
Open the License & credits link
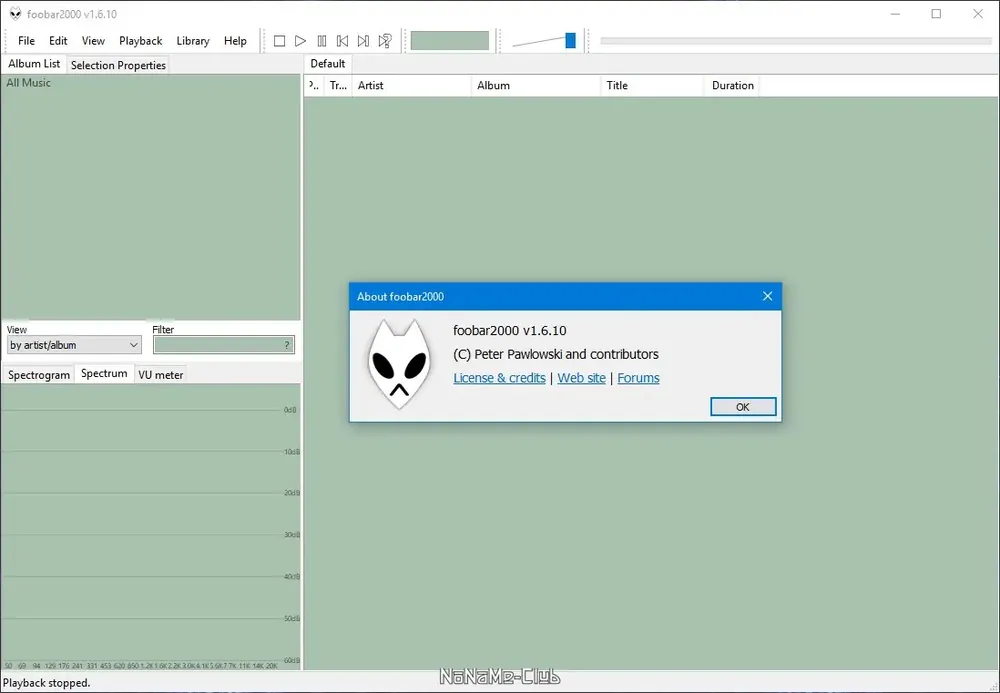pos(499,378)
